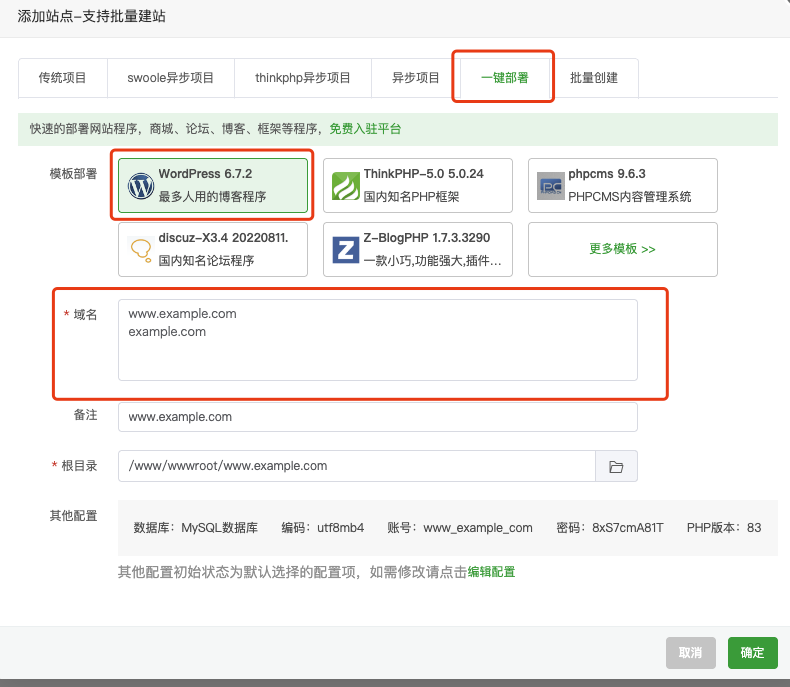The width and height of the screenshot is (790, 687).
Task: Choose phpcms 9.6.3 template card
Action: 623,185
